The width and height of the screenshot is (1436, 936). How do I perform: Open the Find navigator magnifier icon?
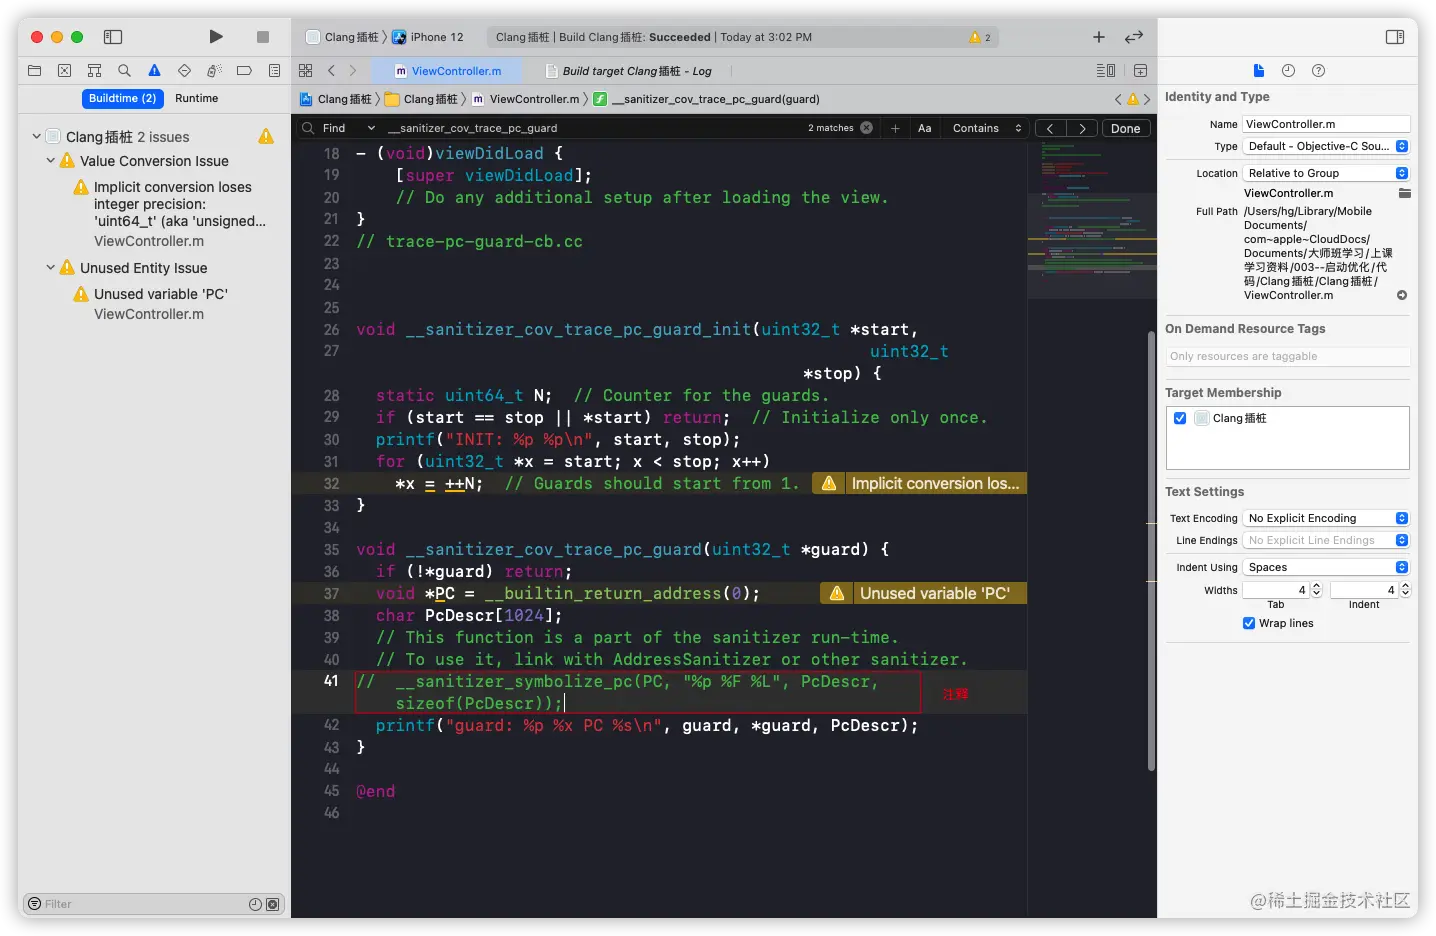tap(124, 71)
